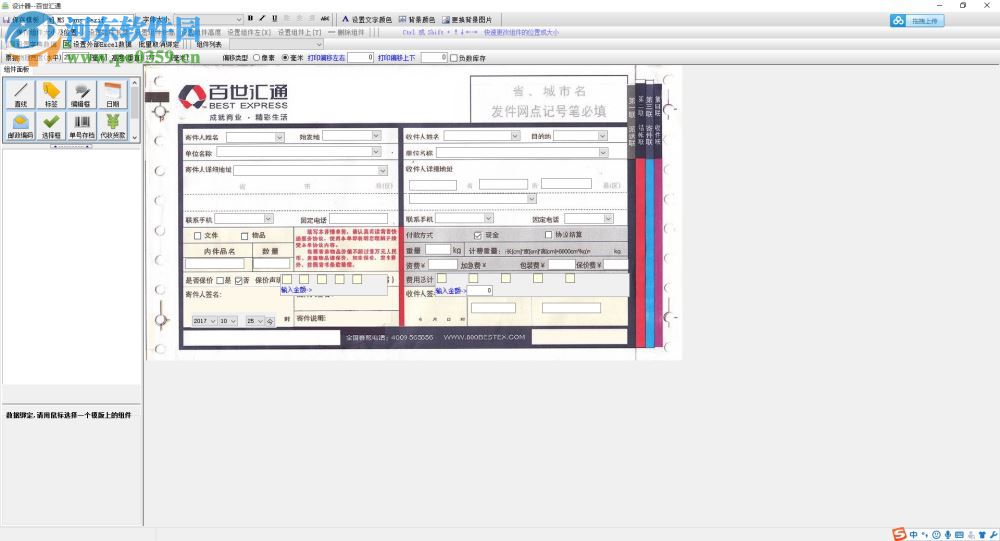Toggle italic text formatting

pyautogui.click(x=262, y=19)
